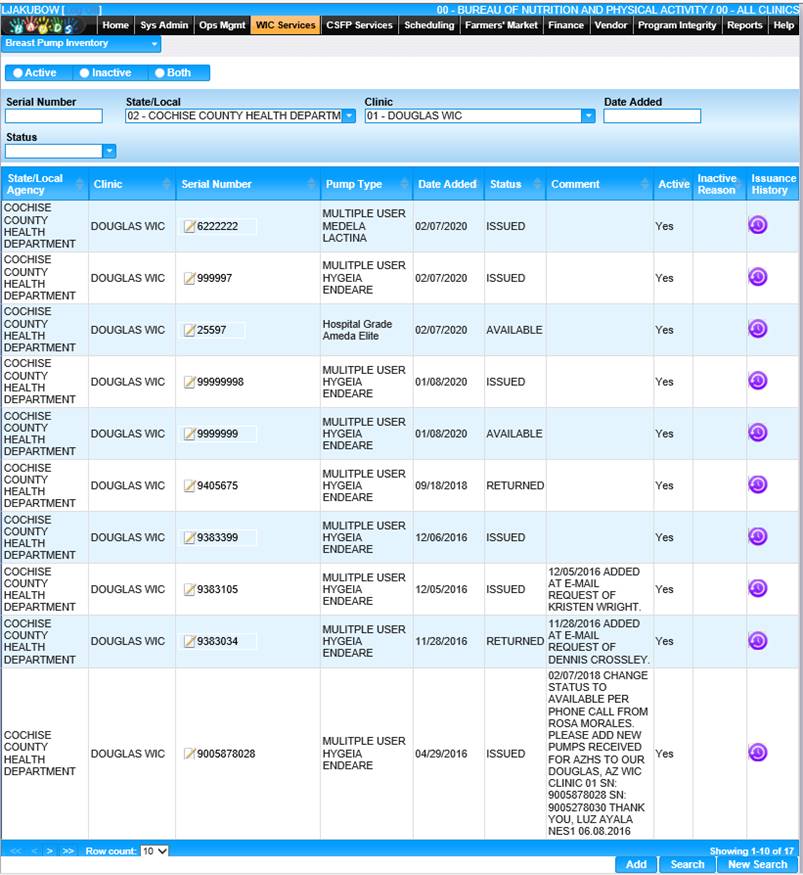This screenshot has width=803, height=875.
Task: Open the CSFP Services menu
Action: 359,25
